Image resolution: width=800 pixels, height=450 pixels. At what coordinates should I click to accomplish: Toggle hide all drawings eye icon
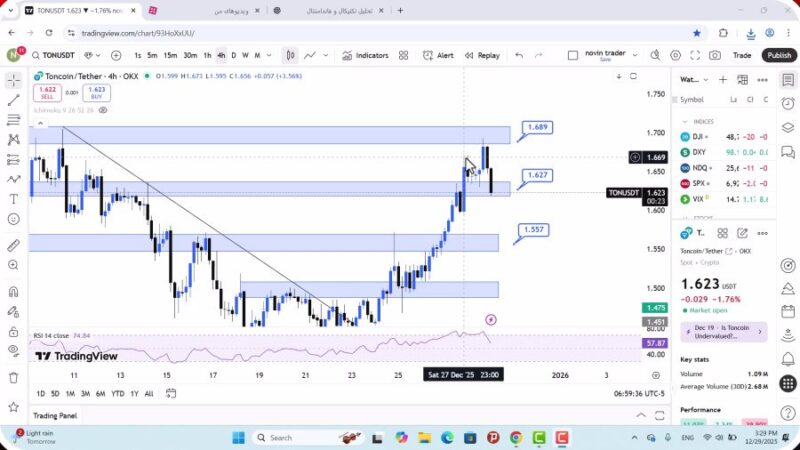[13, 348]
